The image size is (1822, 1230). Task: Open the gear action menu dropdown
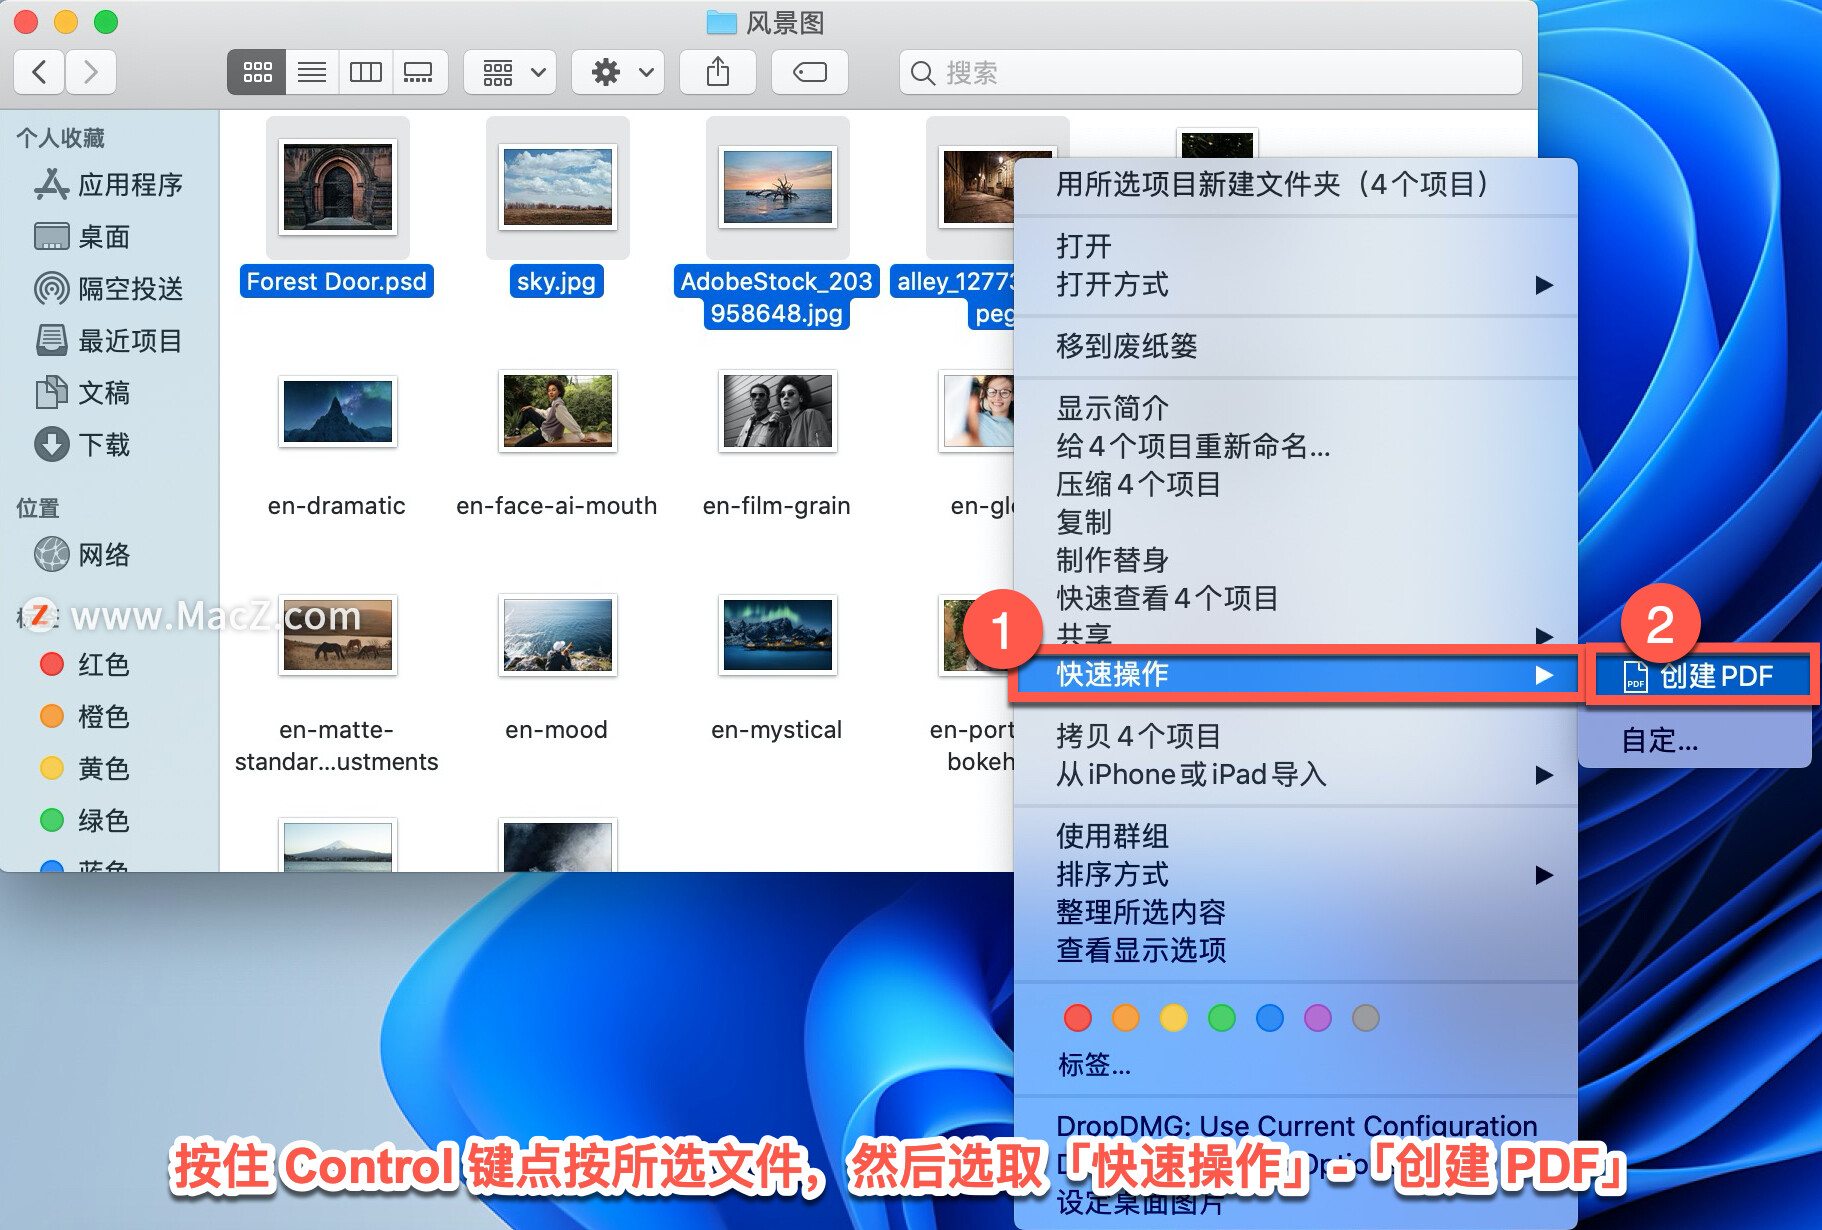(x=618, y=72)
